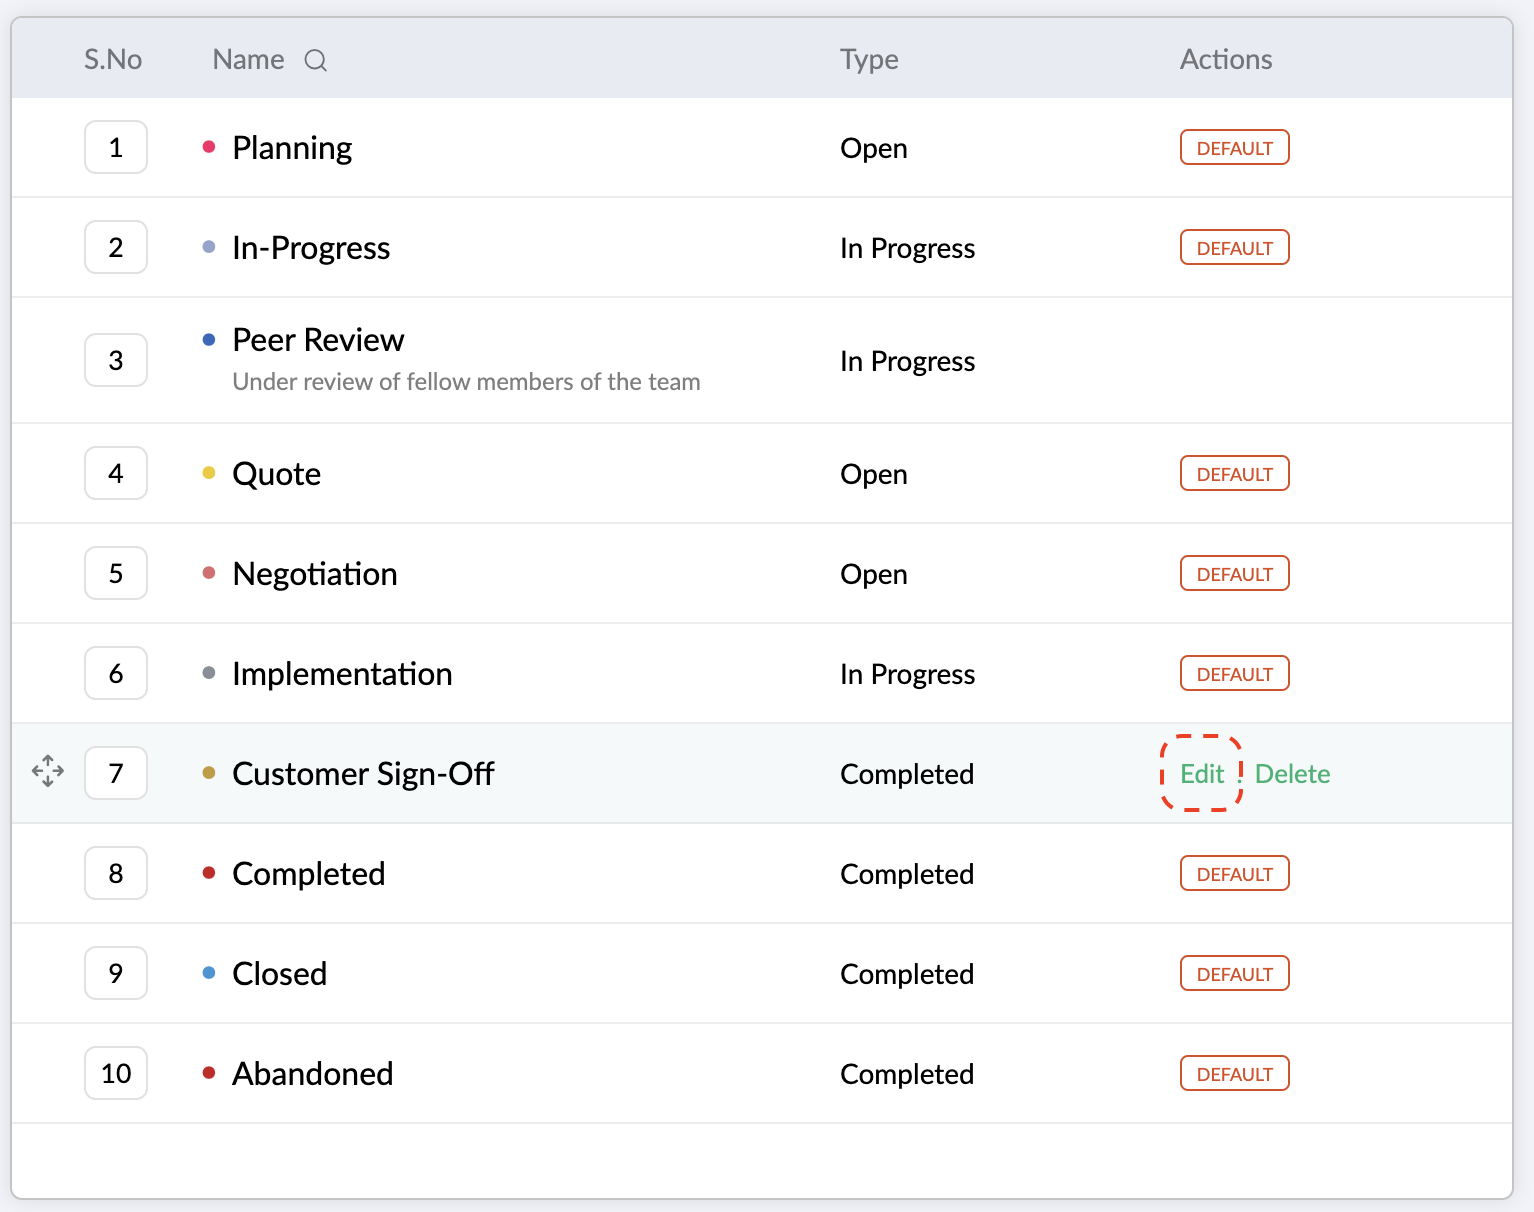The width and height of the screenshot is (1534, 1212).
Task: Click the pink color dot beside Planning
Action: coord(209,147)
